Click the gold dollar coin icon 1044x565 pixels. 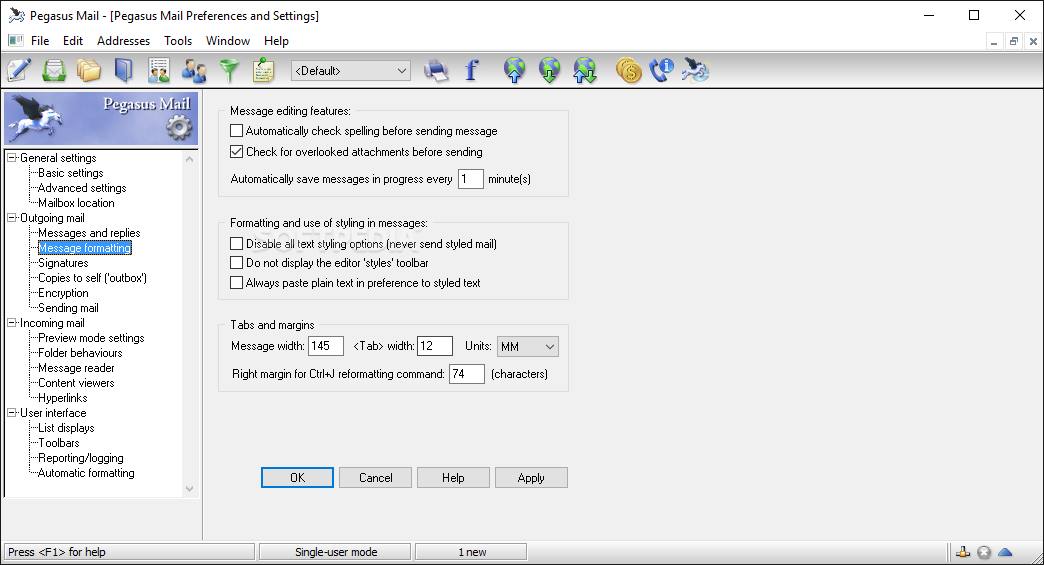[x=628, y=70]
